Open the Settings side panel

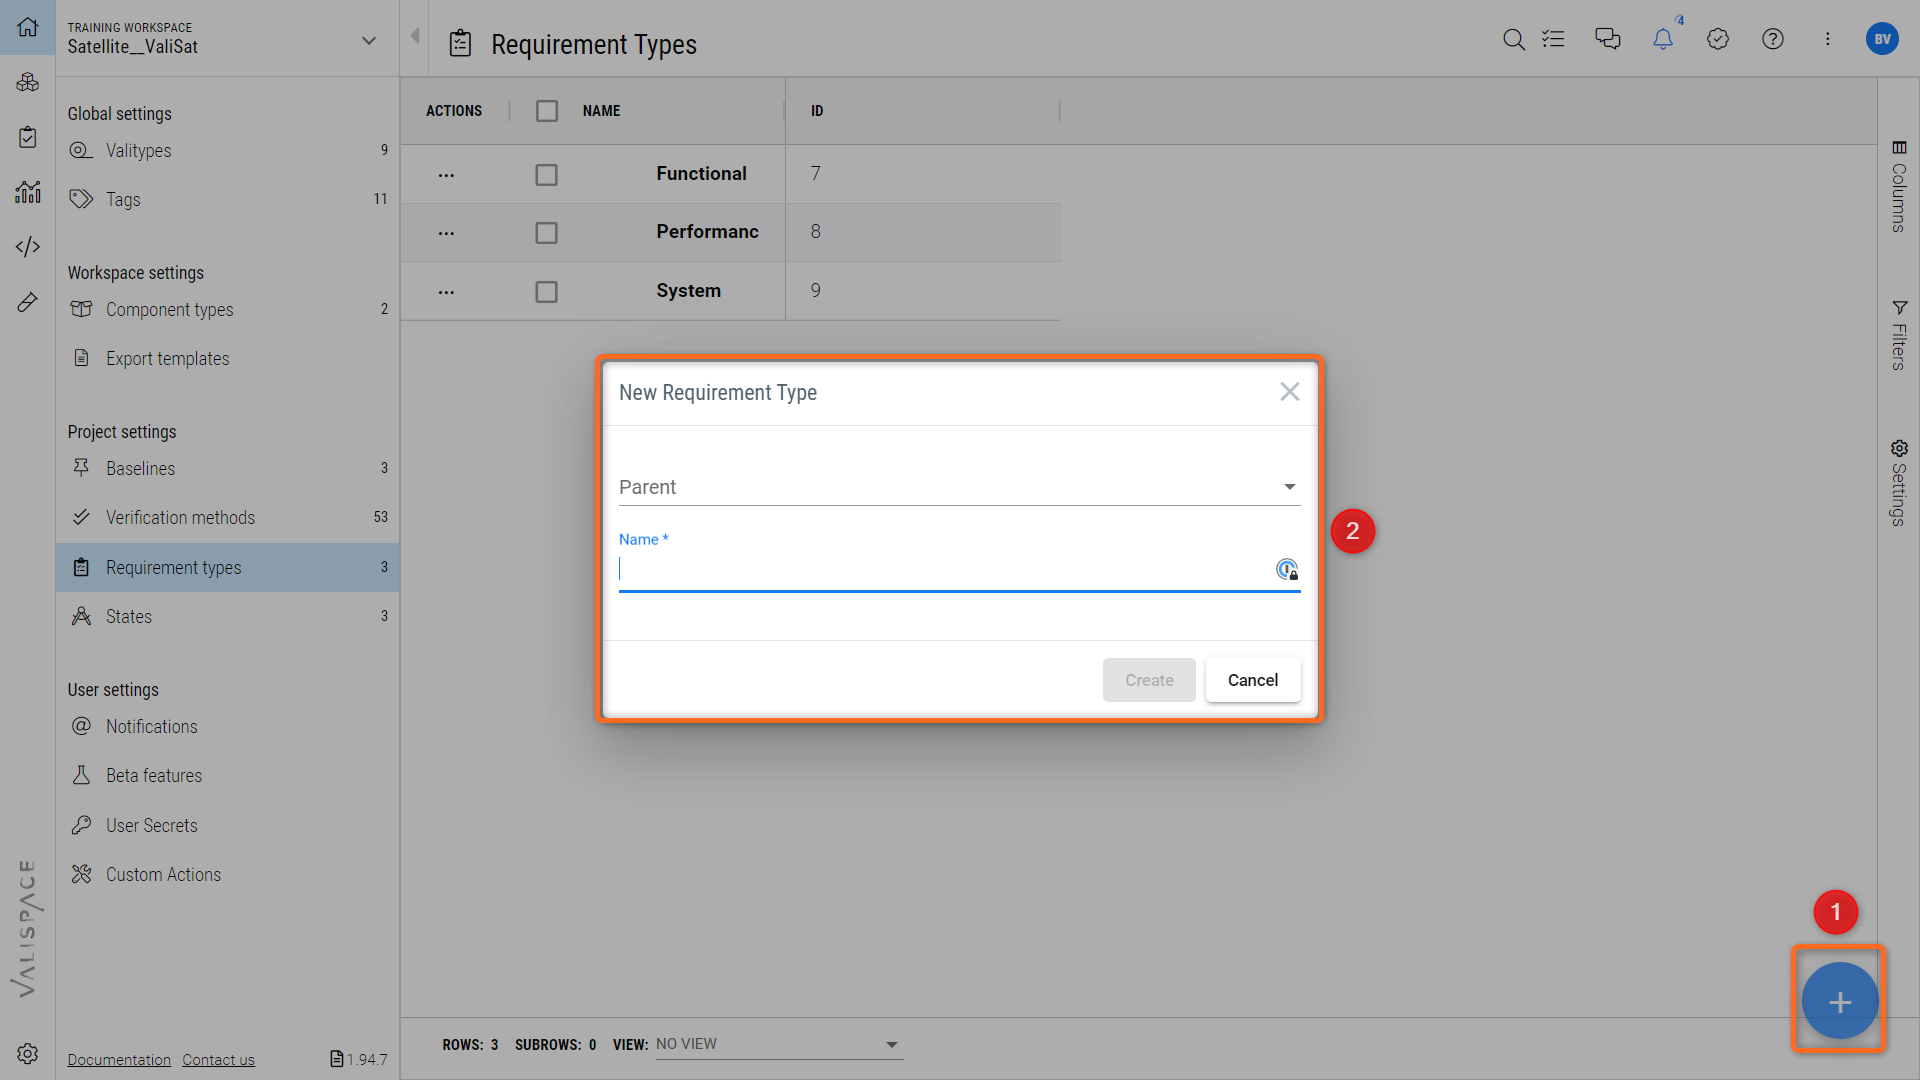pyautogui.click(x=1899, y=483)
